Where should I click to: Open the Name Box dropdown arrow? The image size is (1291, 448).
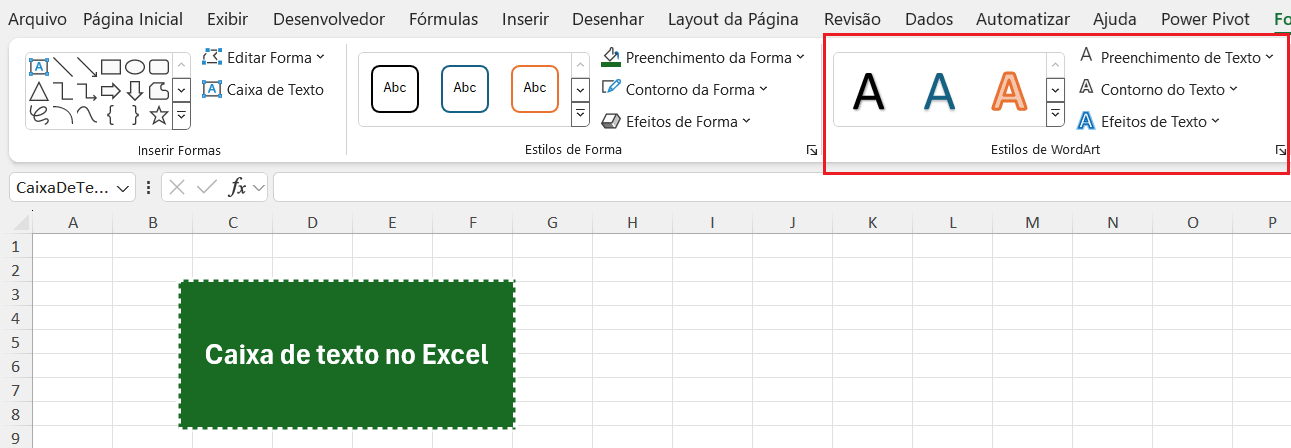[x=124, y=187]
